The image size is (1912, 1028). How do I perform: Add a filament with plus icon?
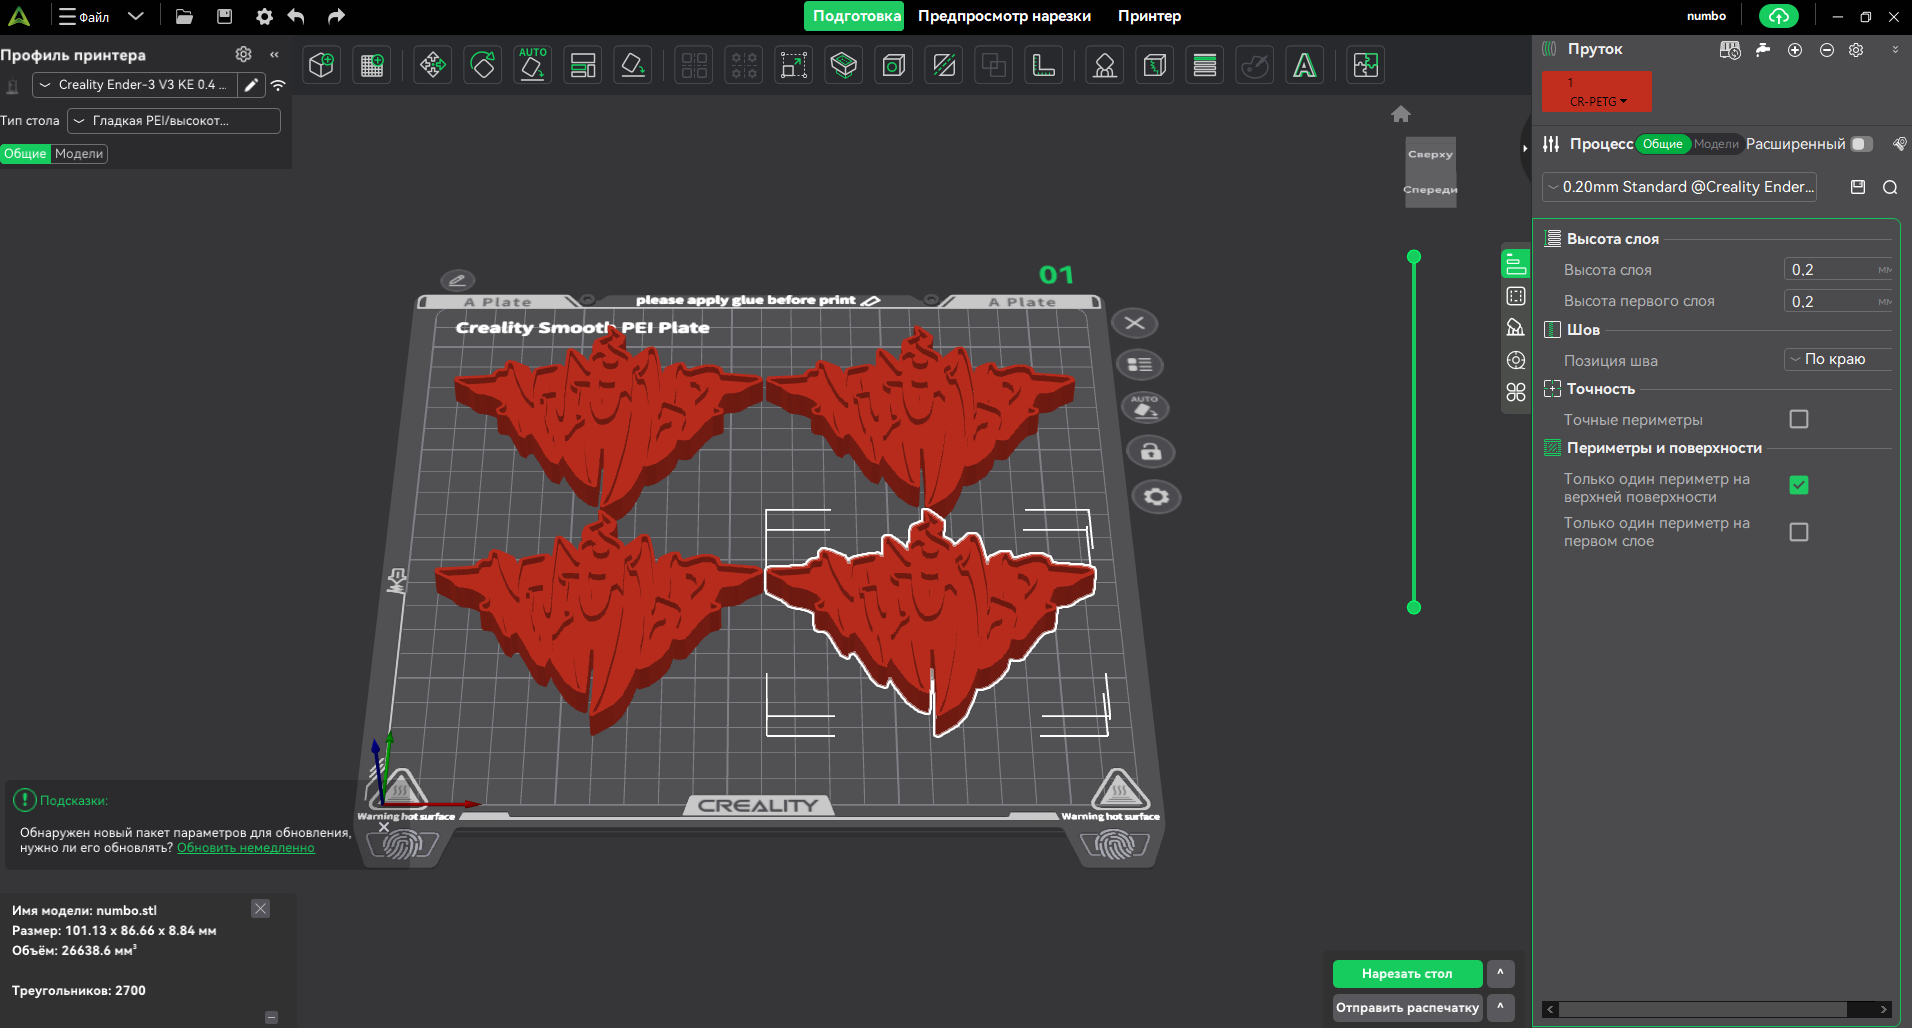pyautogui.click(x=1795, y=50)
